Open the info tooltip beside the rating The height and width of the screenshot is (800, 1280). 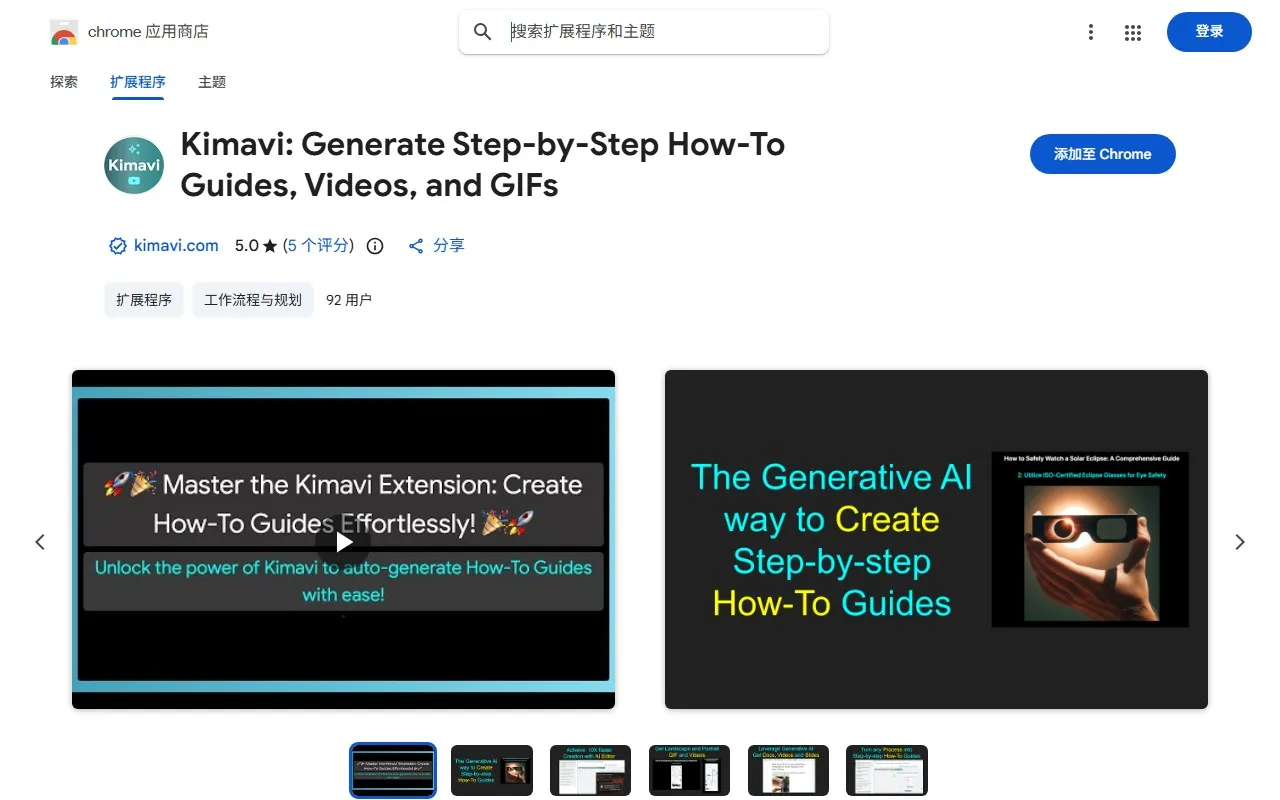374,245
